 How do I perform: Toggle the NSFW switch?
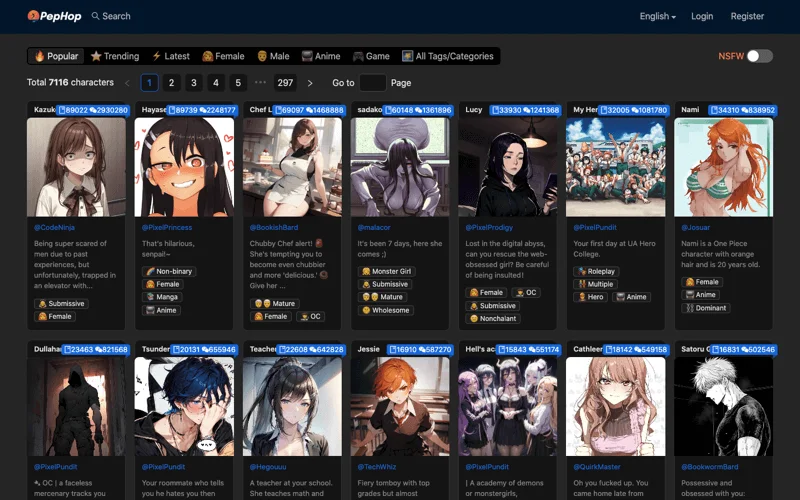tap(759, 56)
